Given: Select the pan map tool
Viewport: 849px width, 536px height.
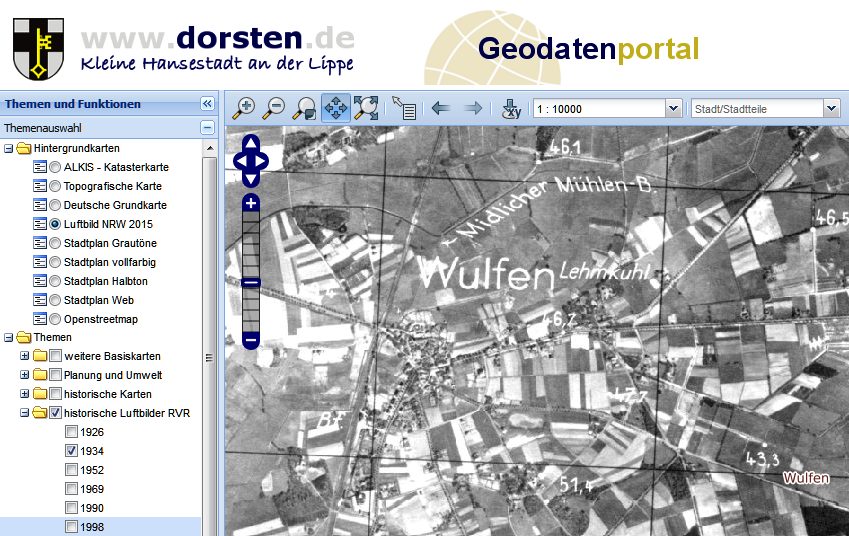Looking at the screenshot, I should (335, 108).
